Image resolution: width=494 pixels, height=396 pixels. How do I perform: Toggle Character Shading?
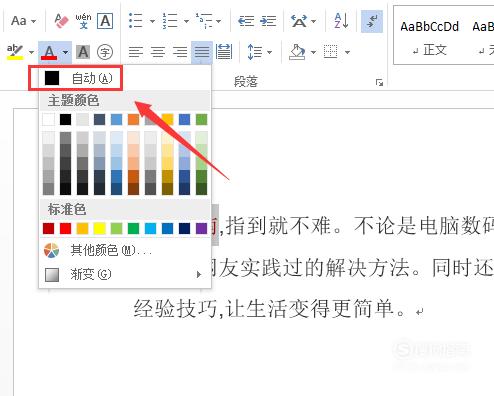click(x=83, y=52)
